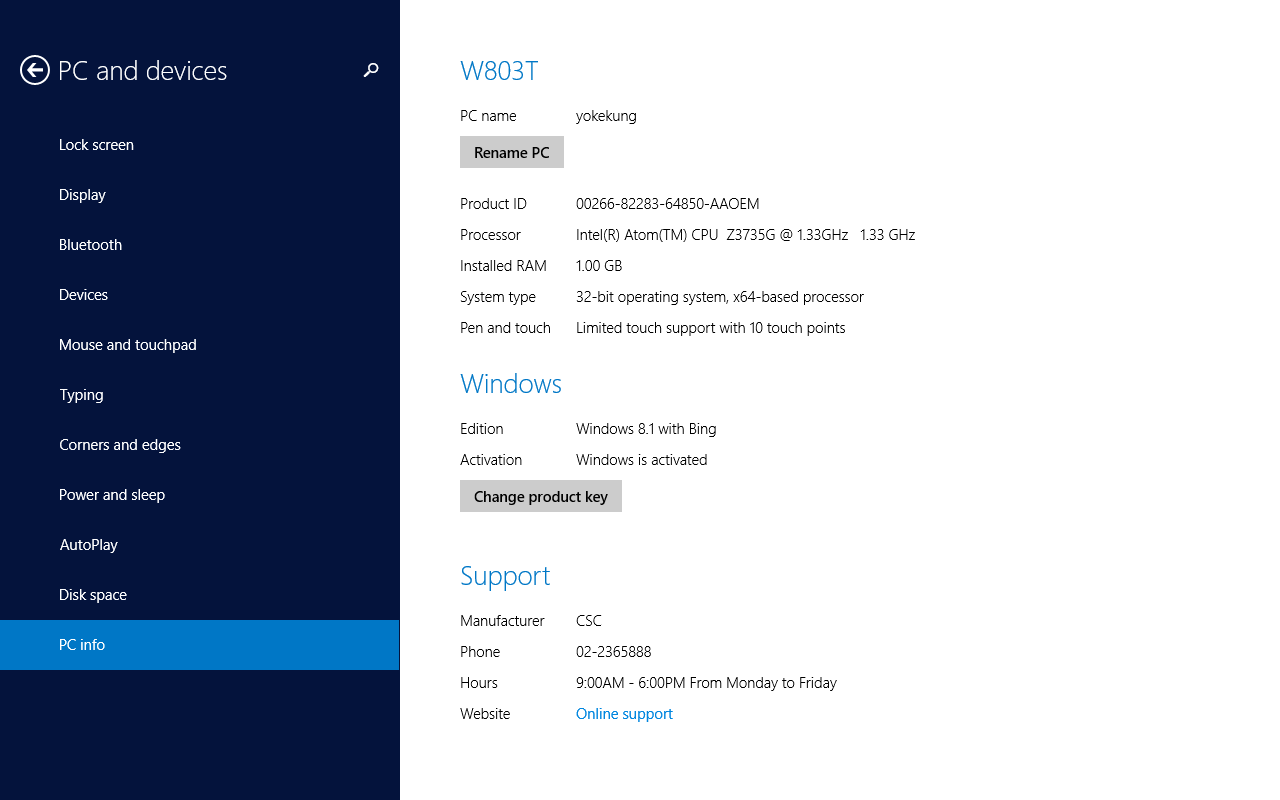
Task: Open search with the magnifier icon
Action: click(x=371, y=70)
